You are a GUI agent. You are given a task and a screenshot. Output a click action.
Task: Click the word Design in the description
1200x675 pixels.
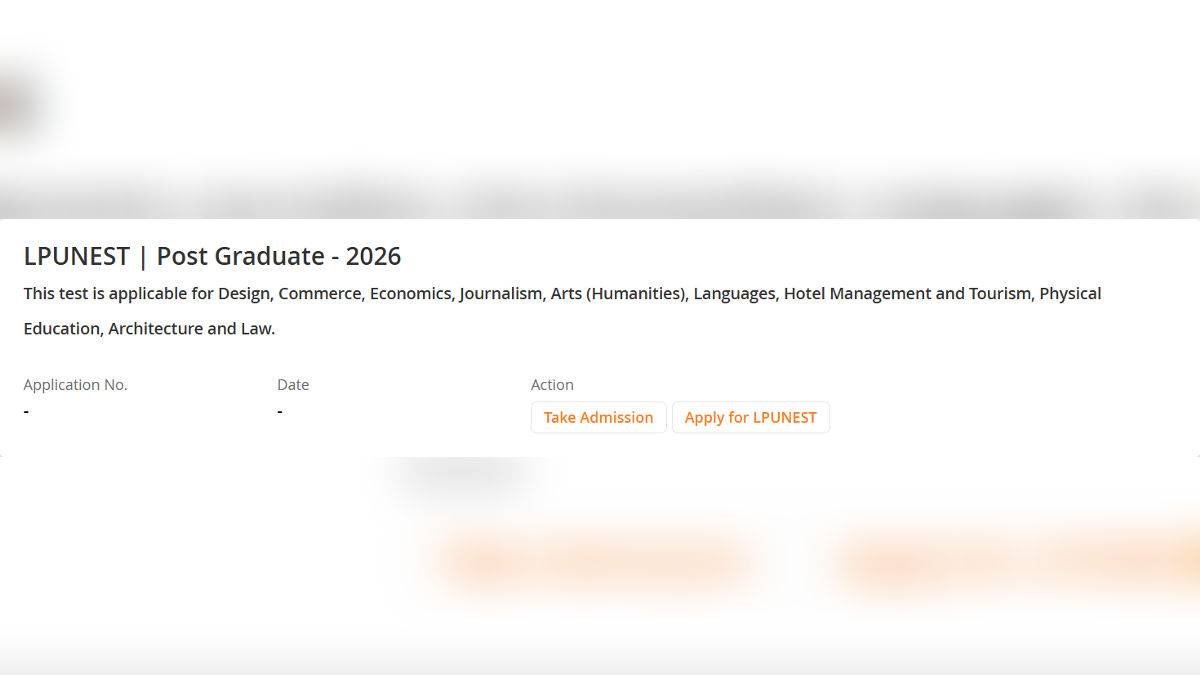point(243,293)
